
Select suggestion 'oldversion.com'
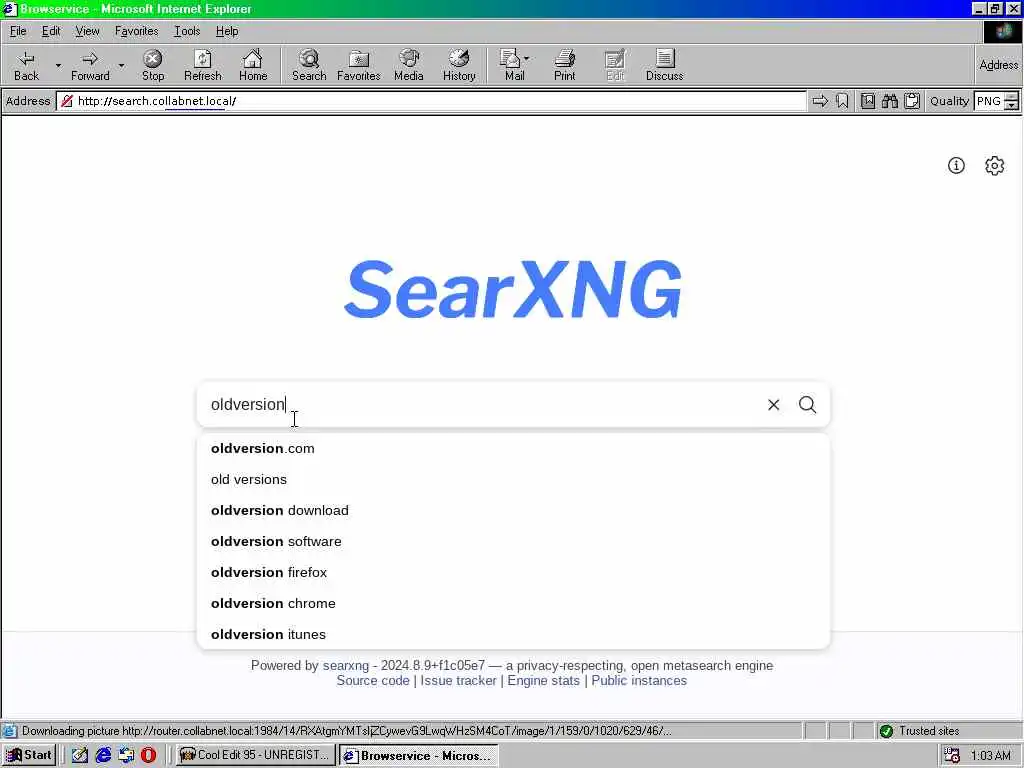(x=513, y=449)
